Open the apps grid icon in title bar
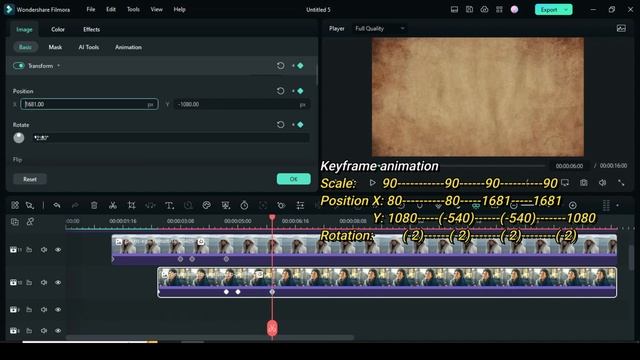 (x=499, y=9)
